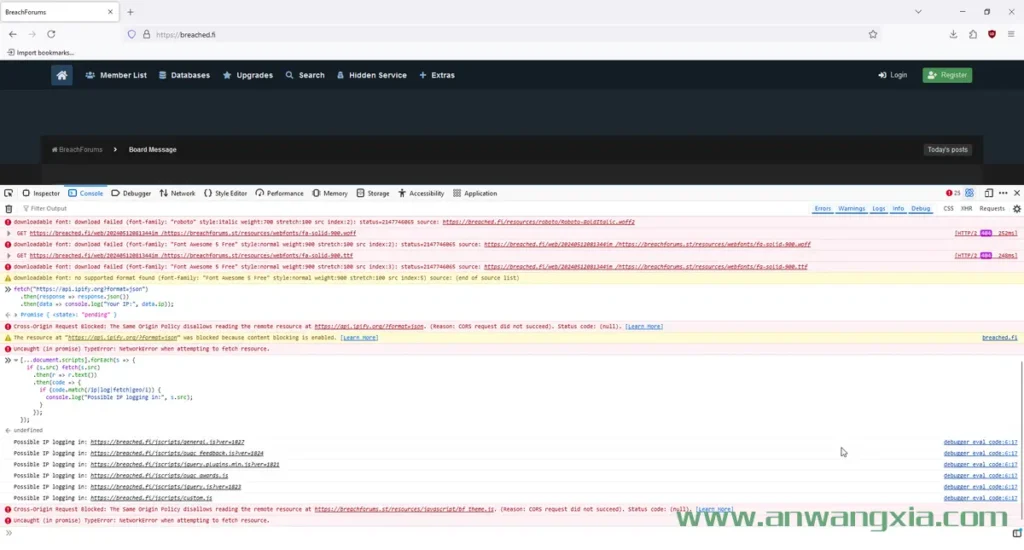Screen dimensions: 1024x550
Task: Open the console settings gear icon
Action: click(1017, 209)
